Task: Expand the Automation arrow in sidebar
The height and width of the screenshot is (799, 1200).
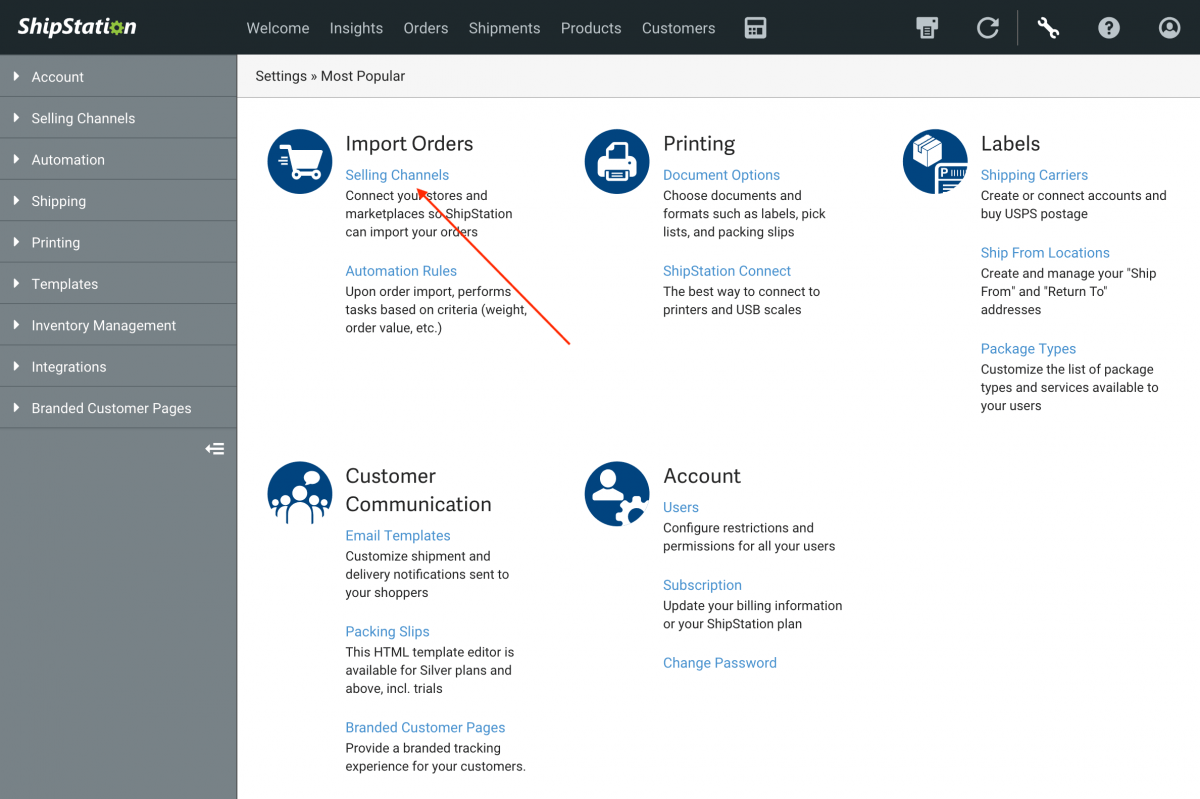Action: pyautogui.click(x=16, y=159)
